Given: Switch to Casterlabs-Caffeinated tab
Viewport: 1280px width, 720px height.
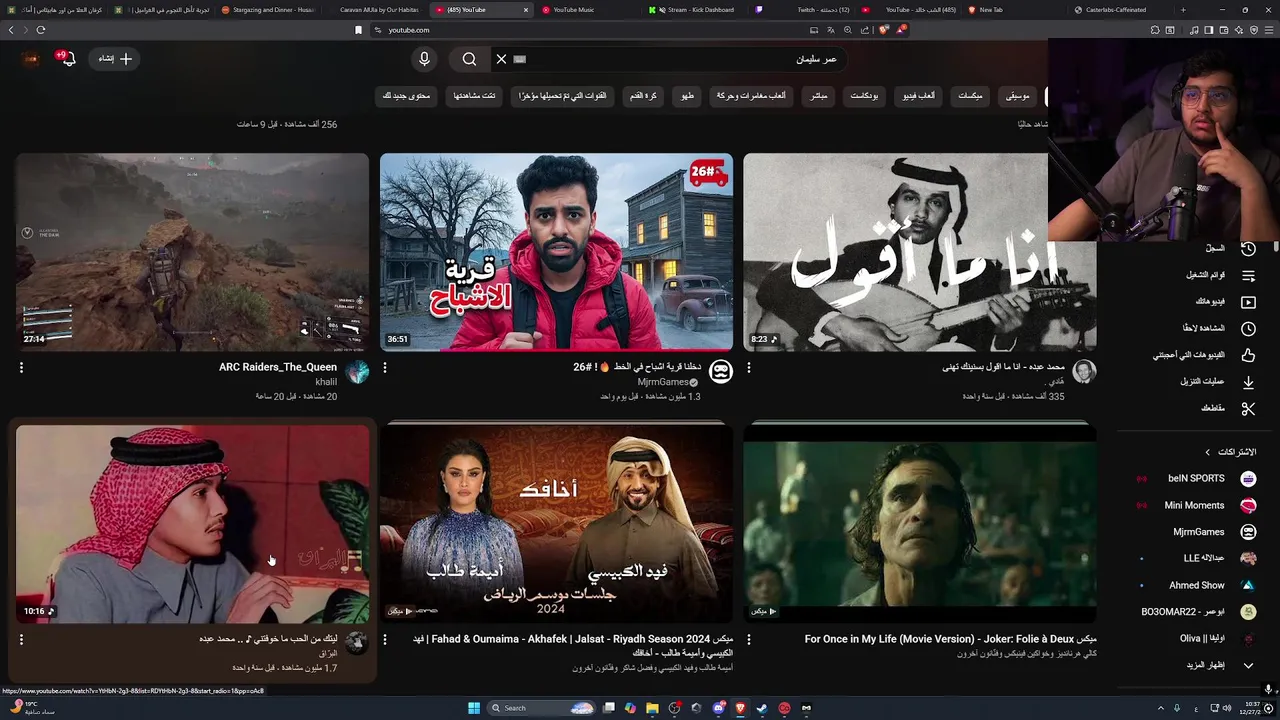Looking at the screenshot, I should pyautogui.click(x=1115, y=10).
